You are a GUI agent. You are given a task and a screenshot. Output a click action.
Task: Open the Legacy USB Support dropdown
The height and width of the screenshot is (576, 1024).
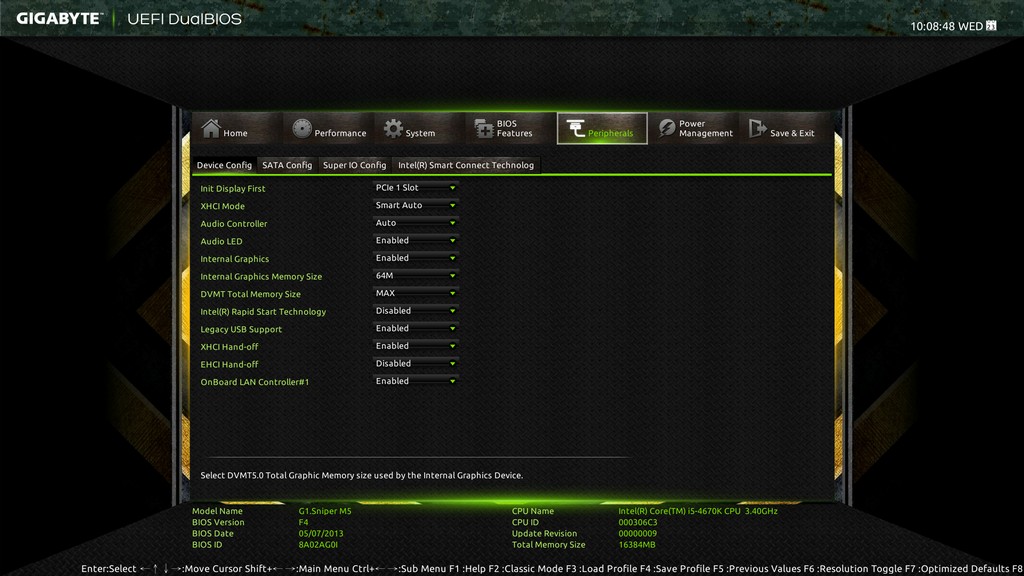[415, 328]
